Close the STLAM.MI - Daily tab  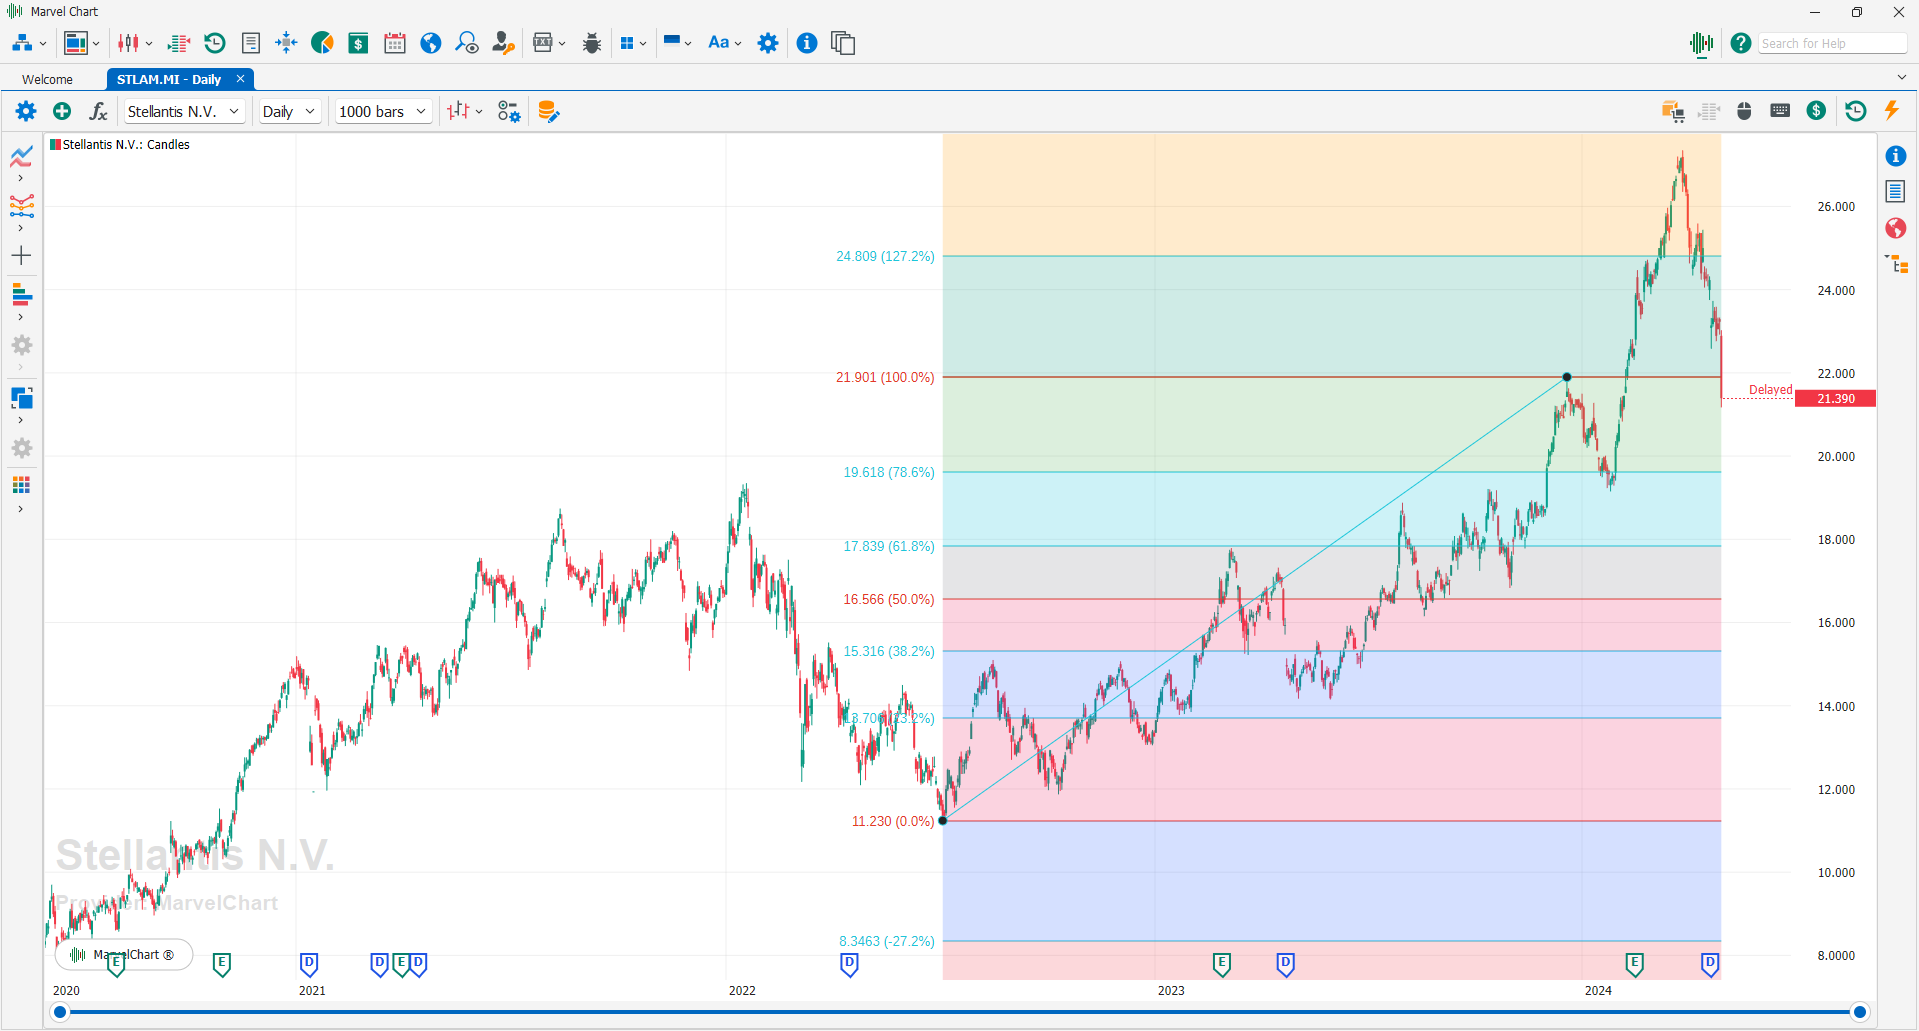coord(240,79)
